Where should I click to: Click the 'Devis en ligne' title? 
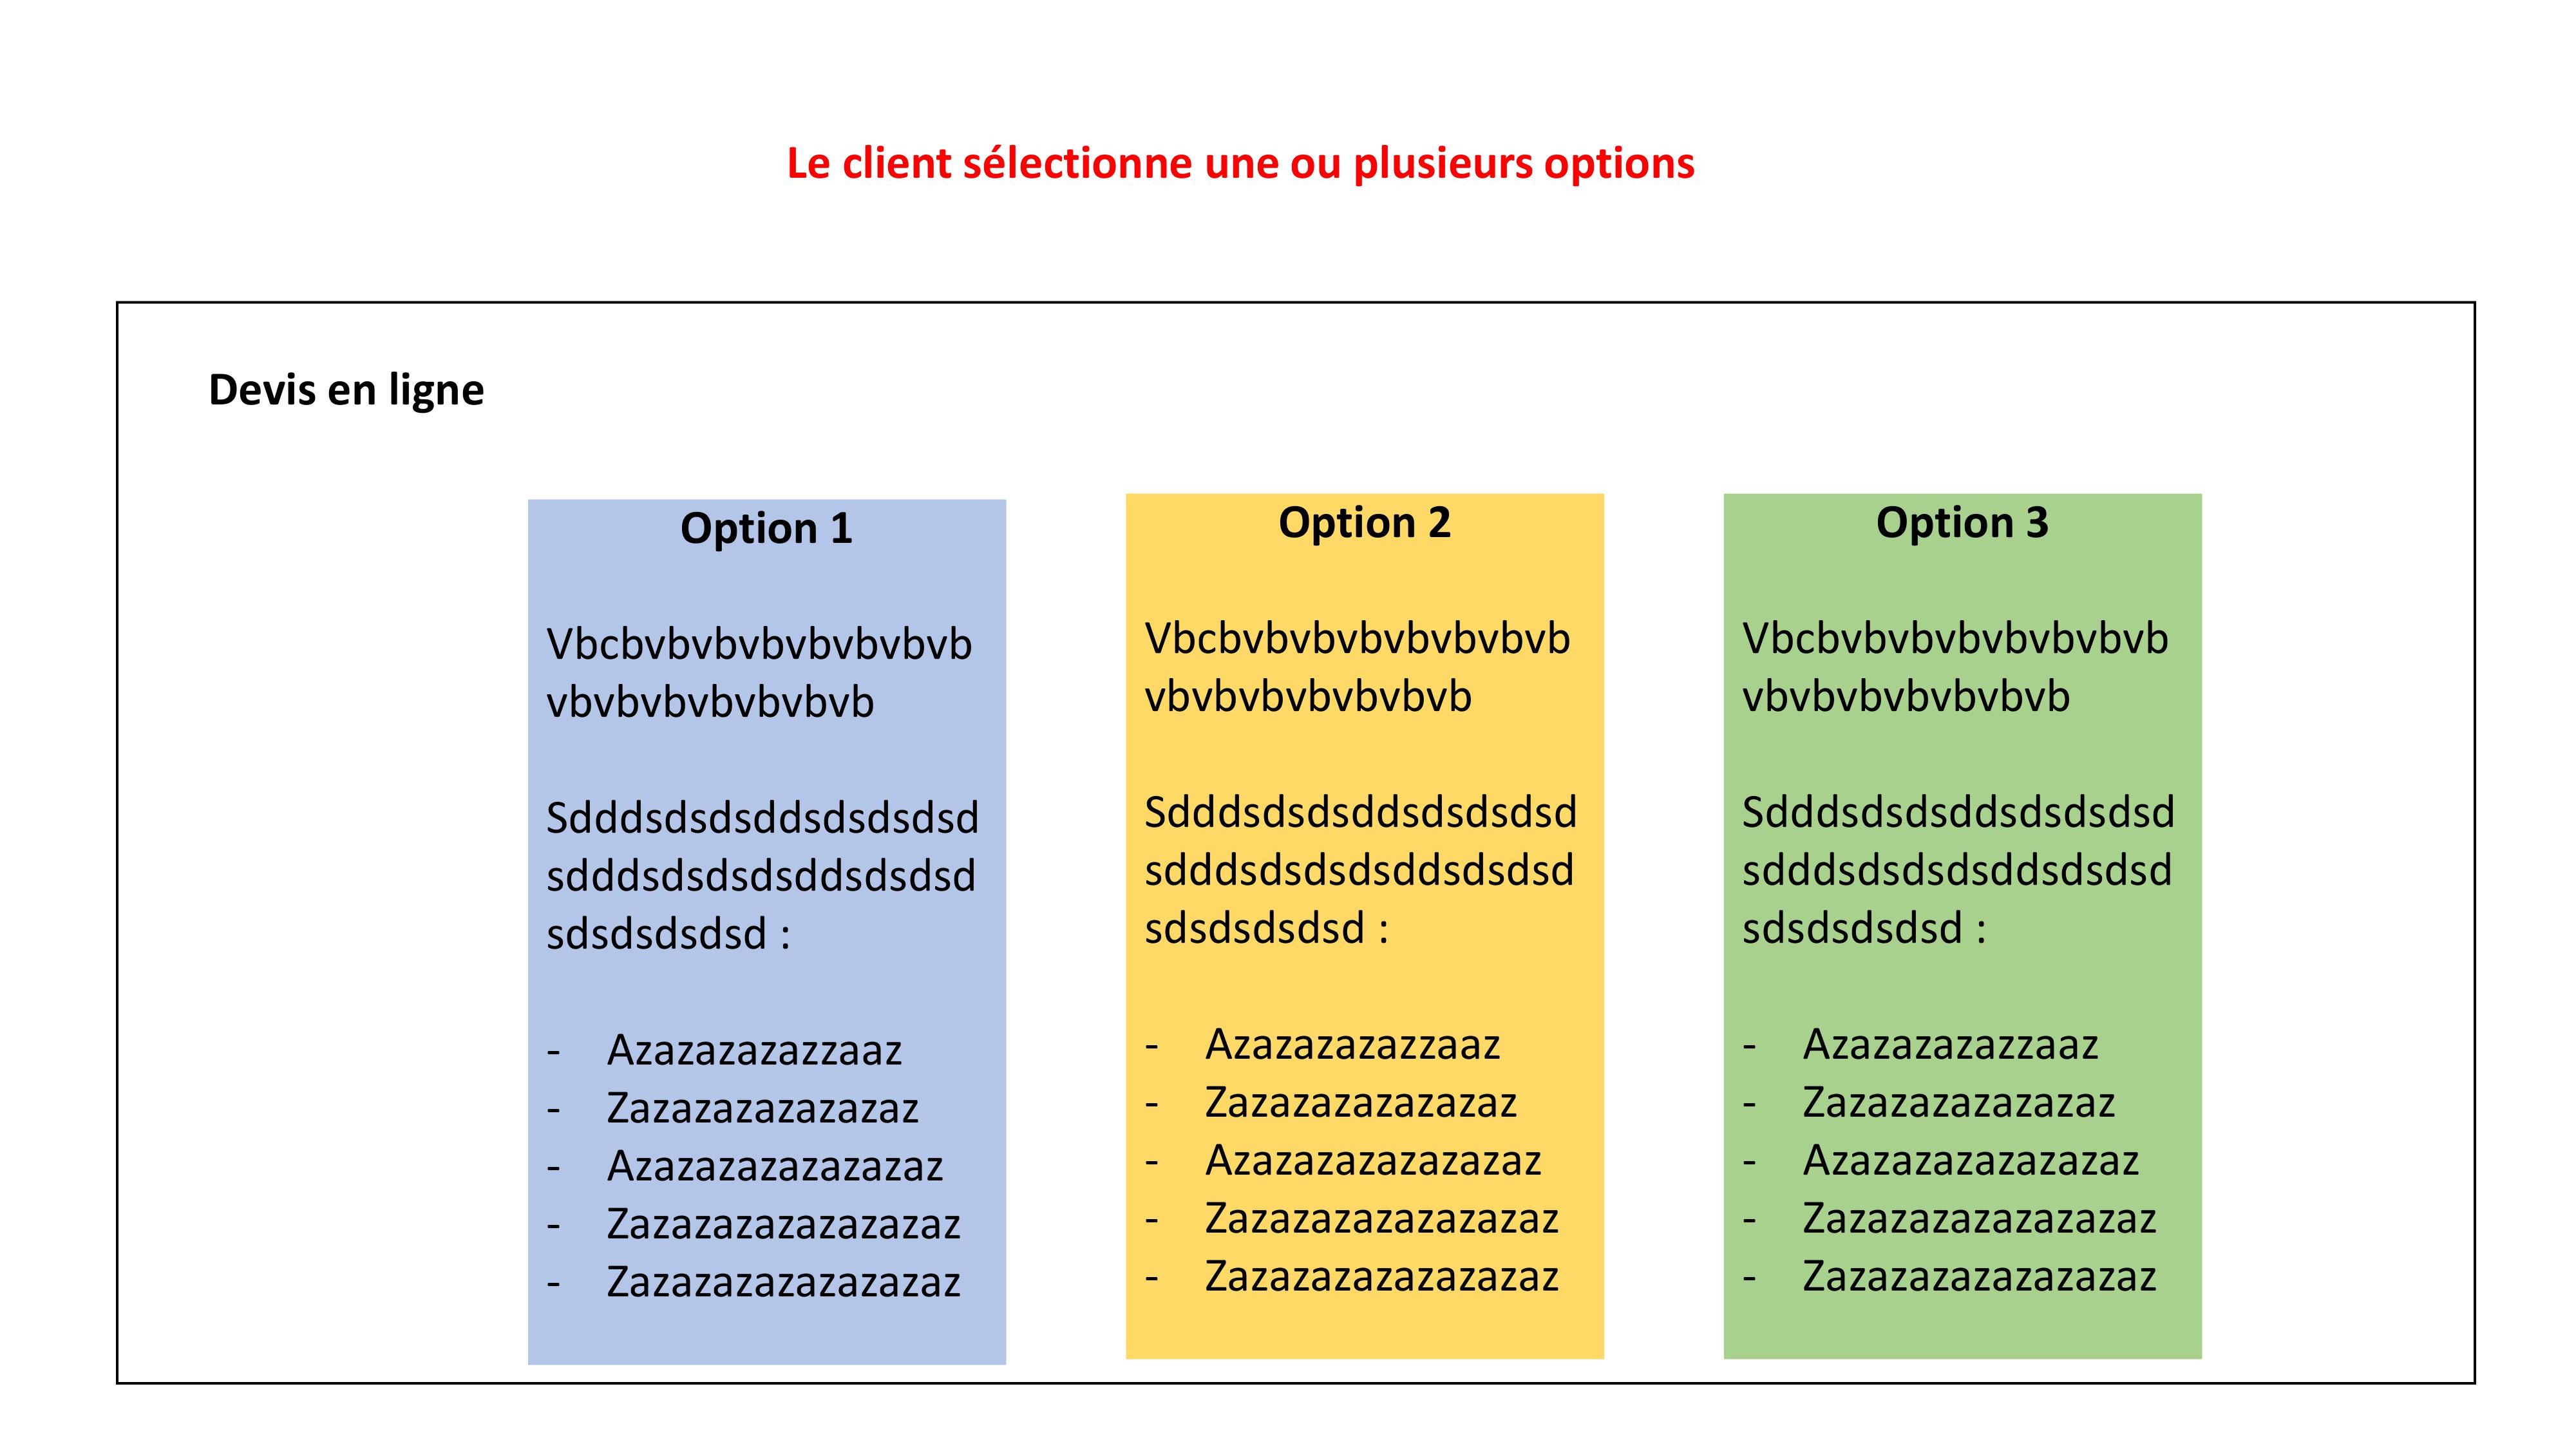pyautogui.click(x=346, y=390)
